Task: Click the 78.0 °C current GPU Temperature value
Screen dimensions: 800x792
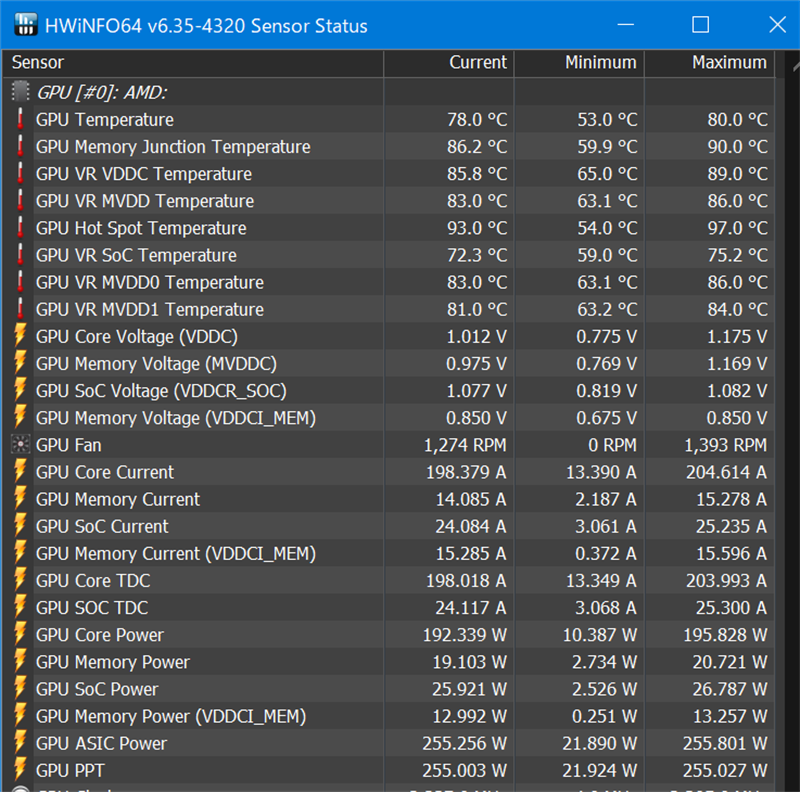Action: point(477,119)
